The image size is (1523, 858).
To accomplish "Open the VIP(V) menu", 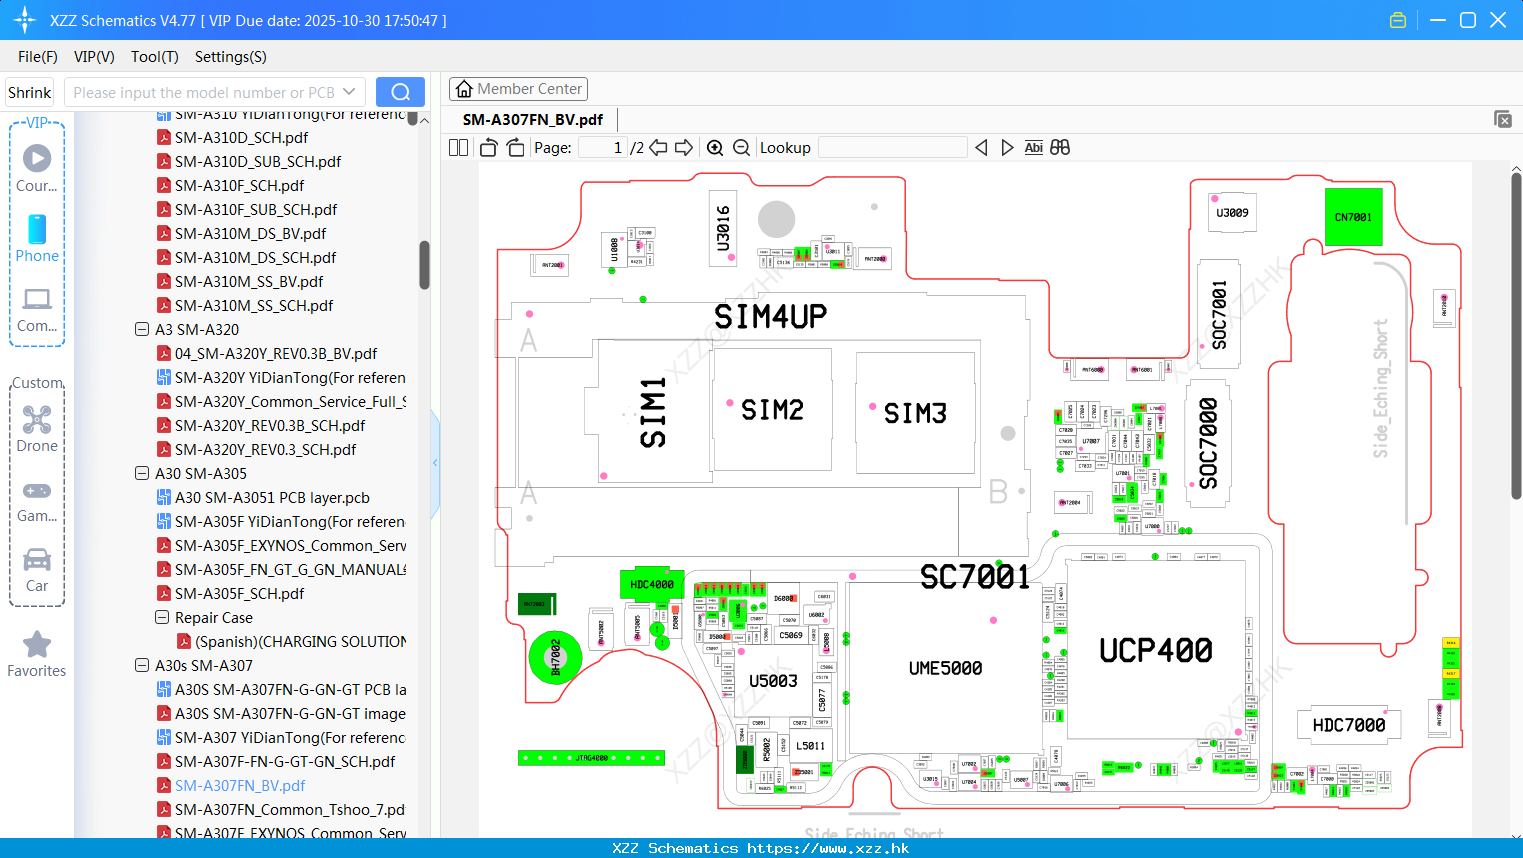I will tap(94, 56).
